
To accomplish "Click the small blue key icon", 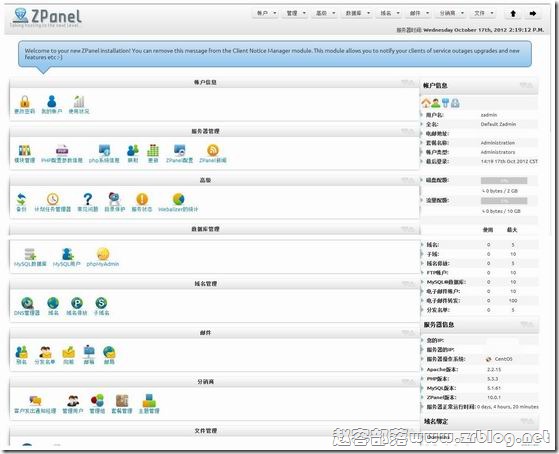I will coord(445,103).
